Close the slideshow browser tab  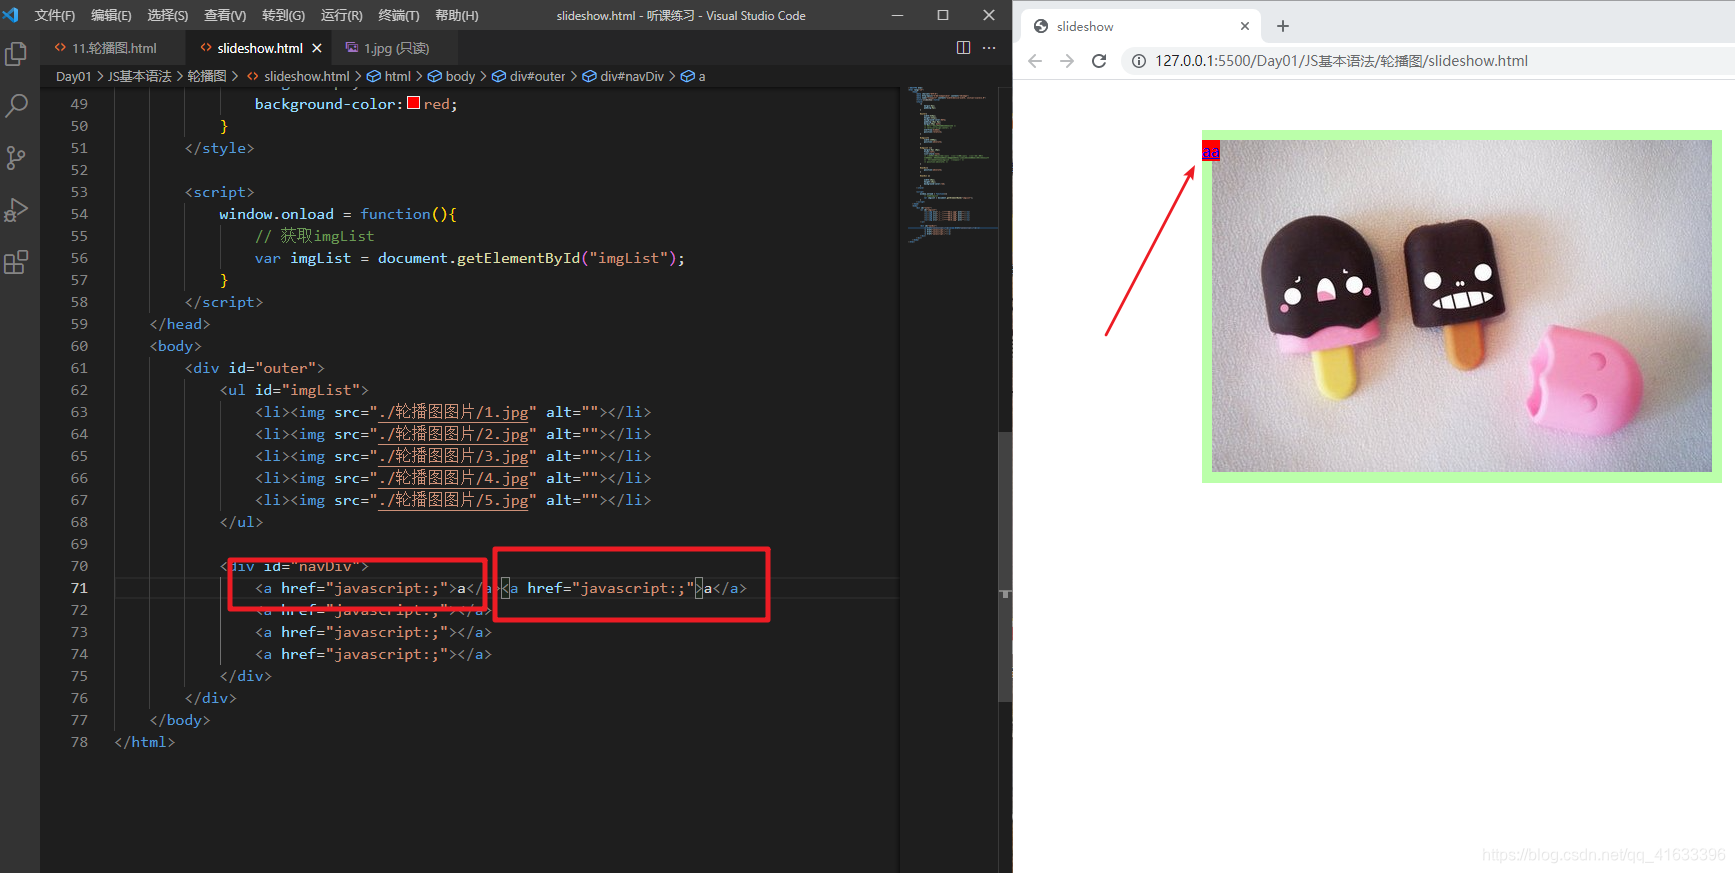click(1245, 26)
